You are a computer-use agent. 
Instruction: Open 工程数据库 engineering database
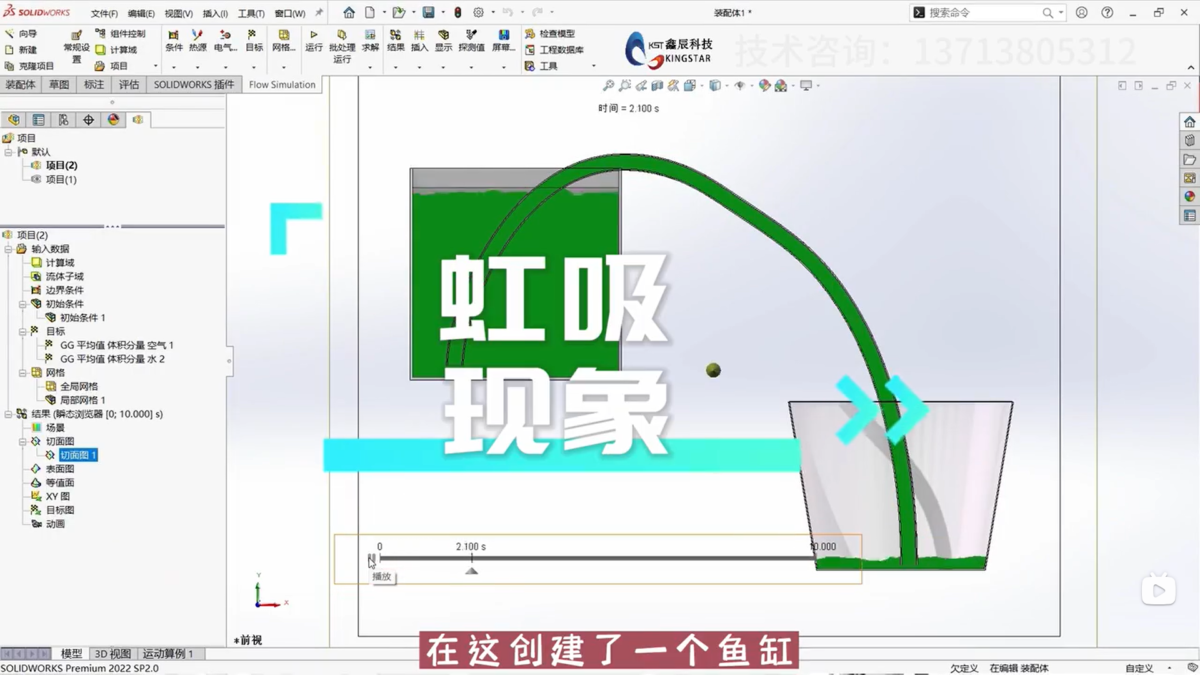(554, 50)
